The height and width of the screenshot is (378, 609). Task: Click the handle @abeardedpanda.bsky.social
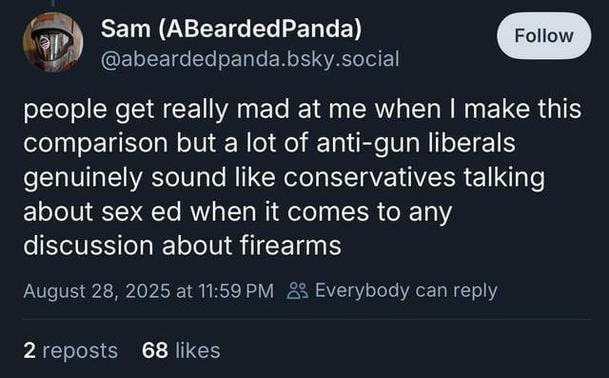[250, 59]
